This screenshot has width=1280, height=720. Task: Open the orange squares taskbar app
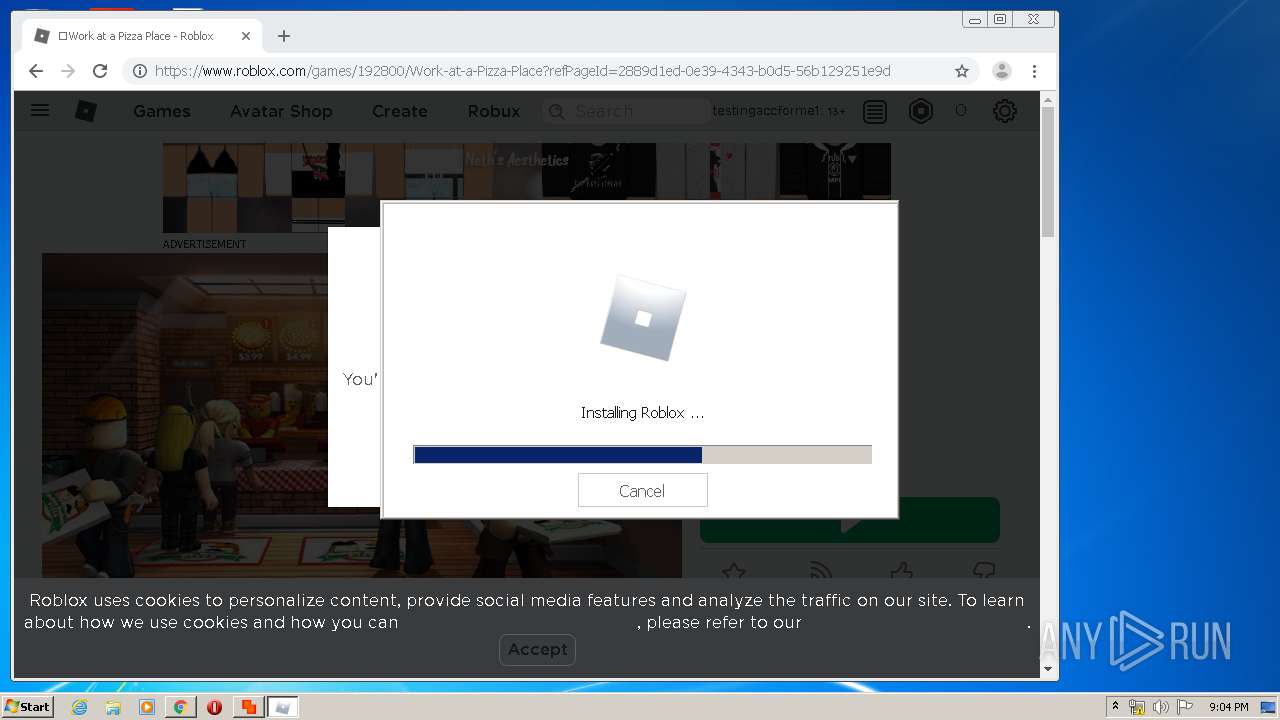tap(248, 707)
